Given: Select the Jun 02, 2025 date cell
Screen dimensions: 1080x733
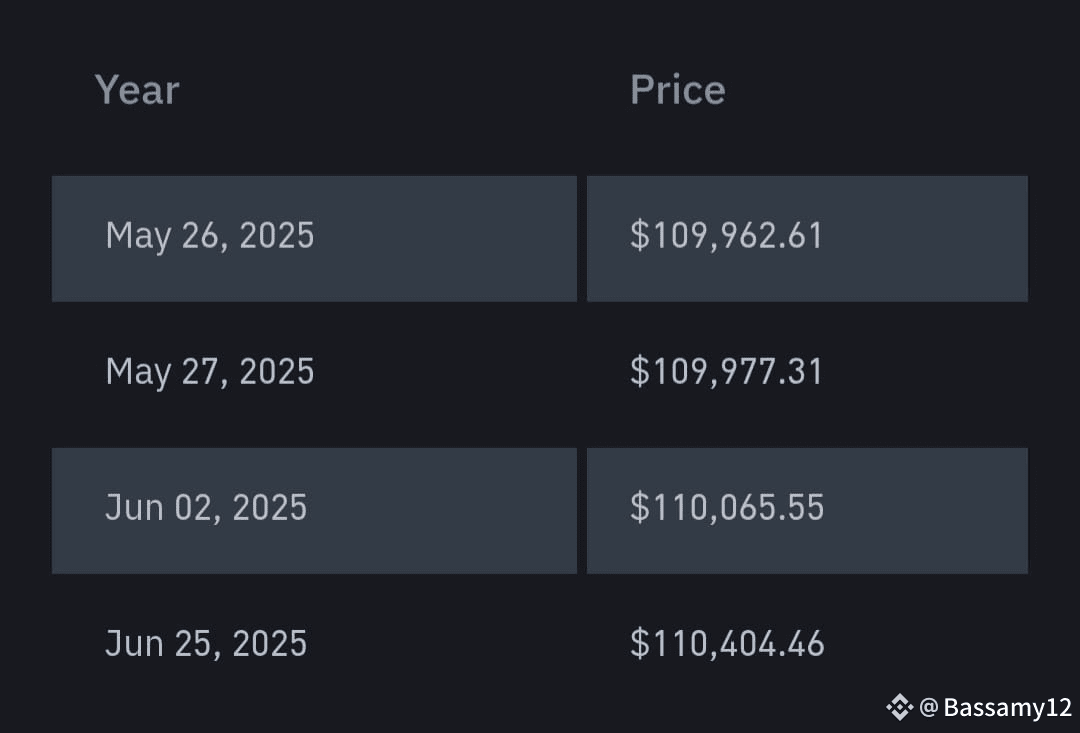Looking at the screenshot, I should coord(314,510).
